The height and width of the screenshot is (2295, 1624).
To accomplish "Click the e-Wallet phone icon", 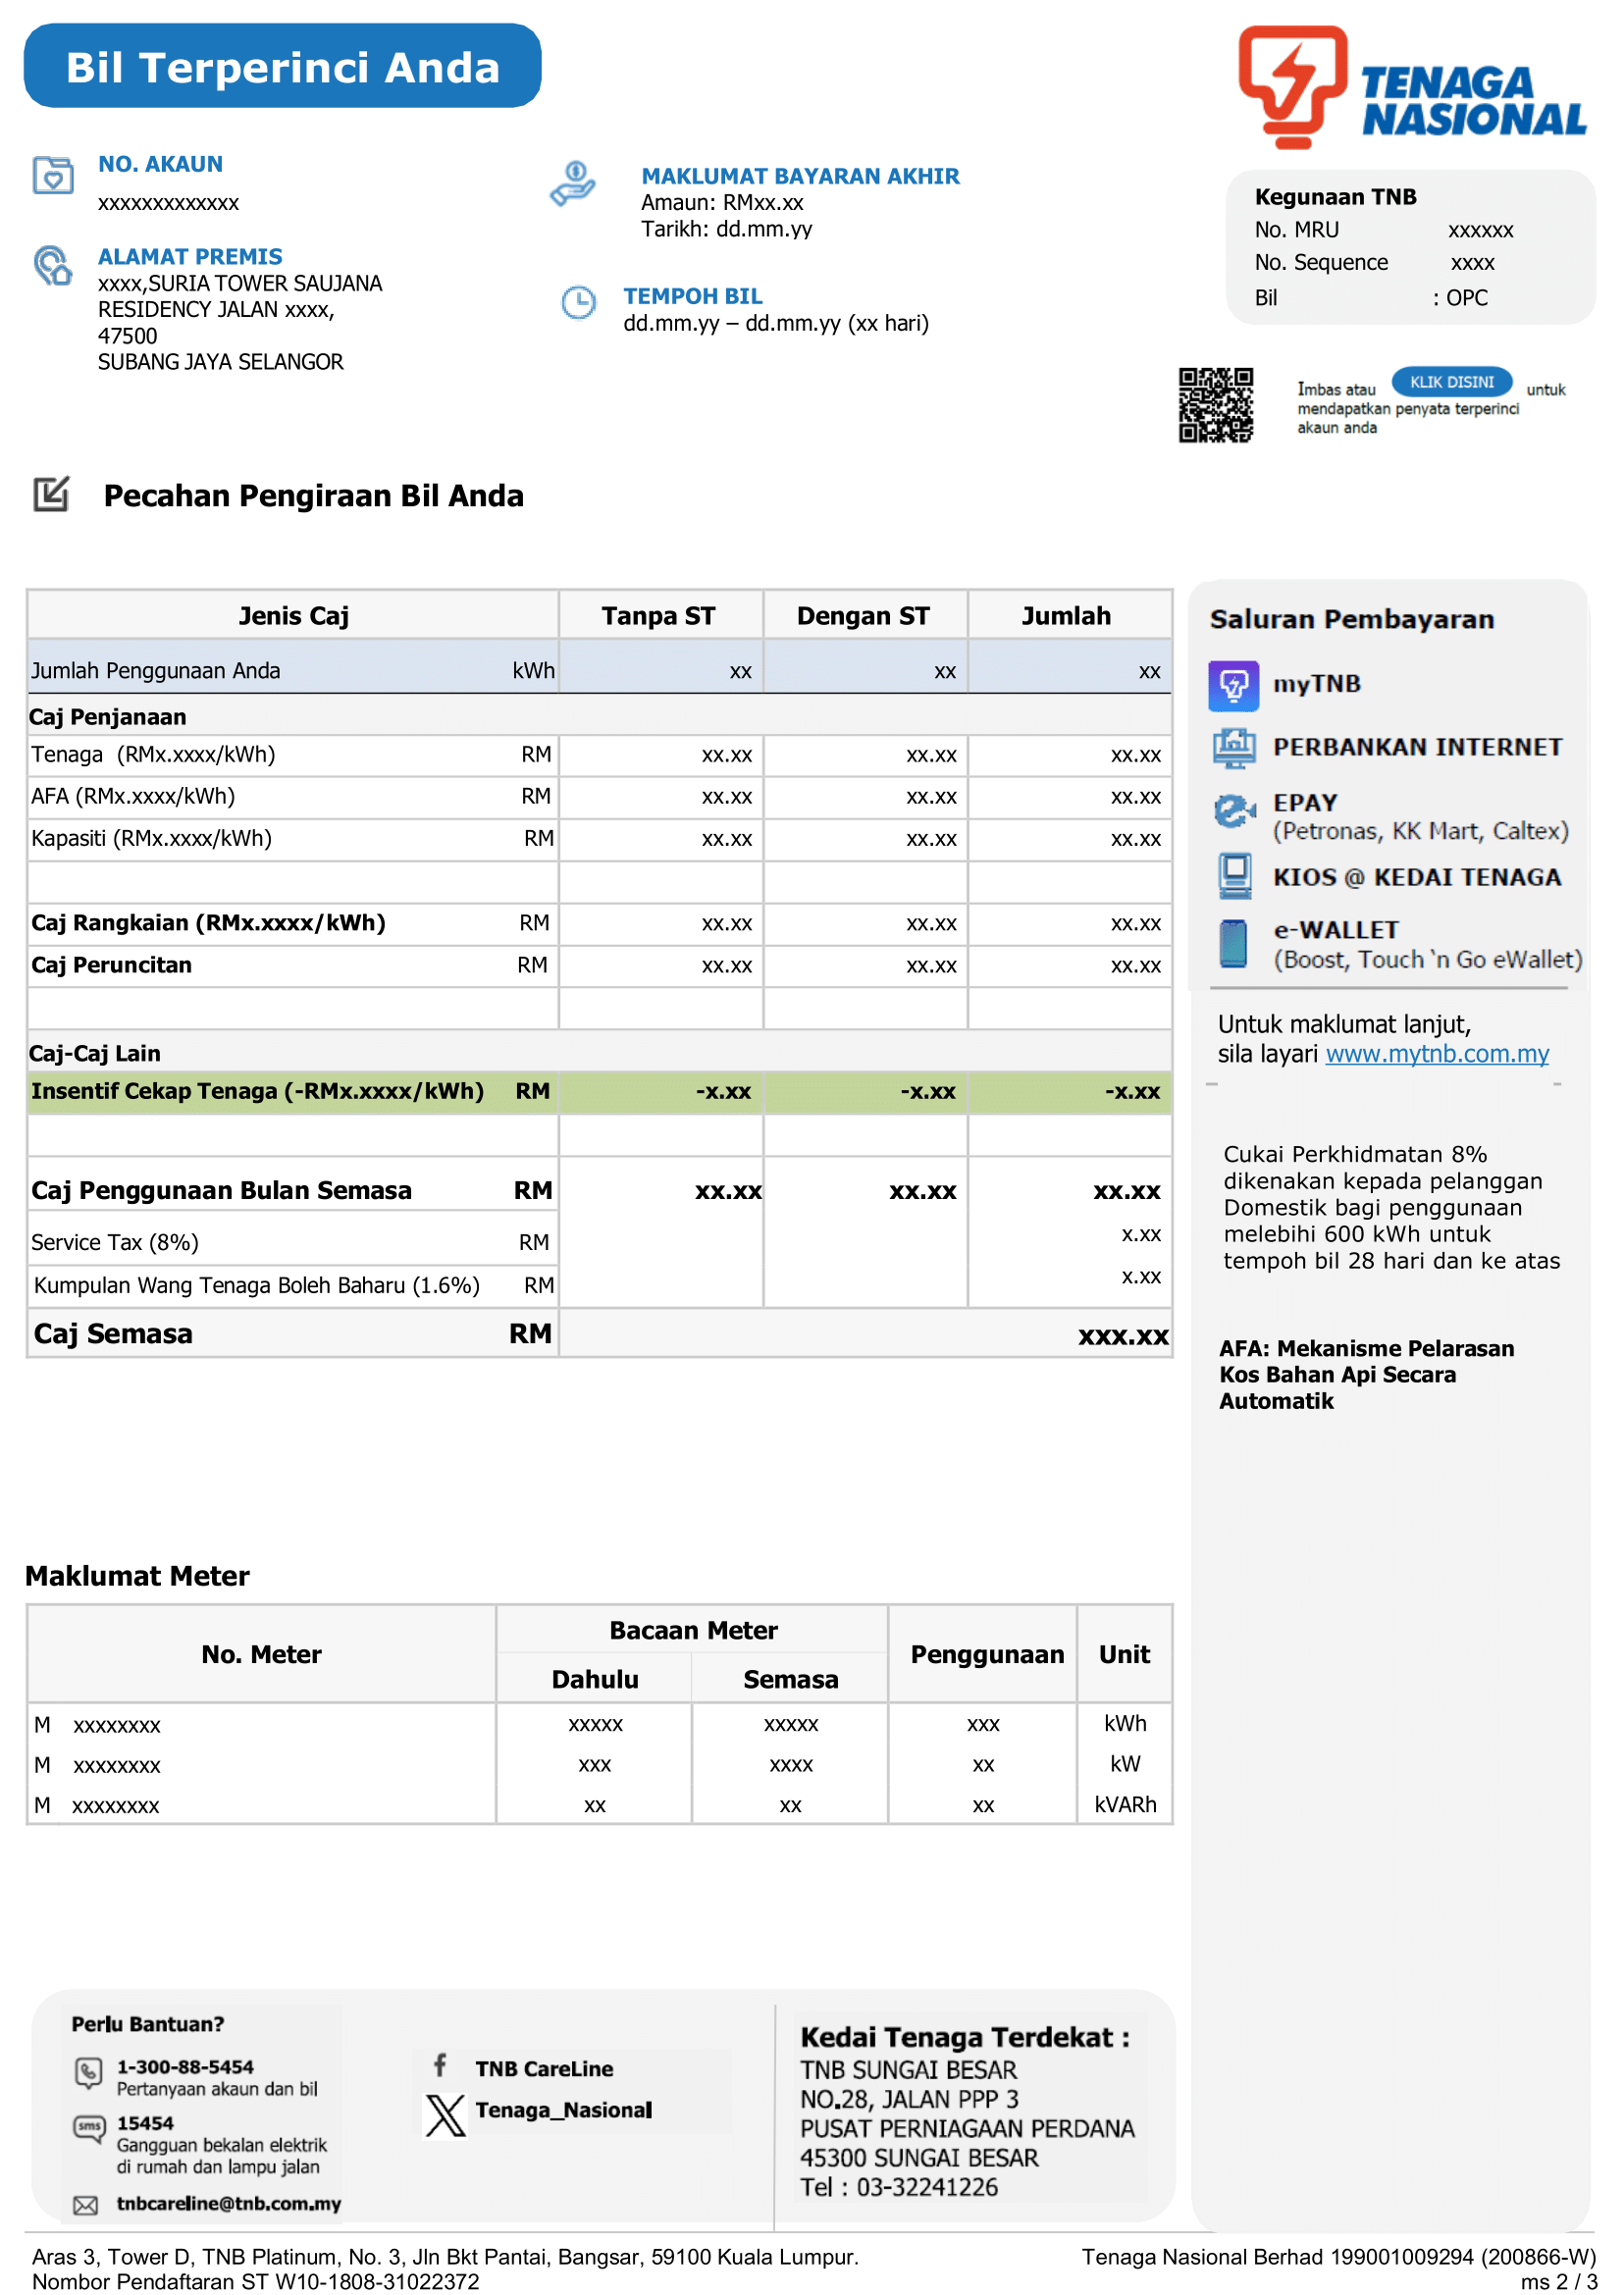I will 1233,945.
